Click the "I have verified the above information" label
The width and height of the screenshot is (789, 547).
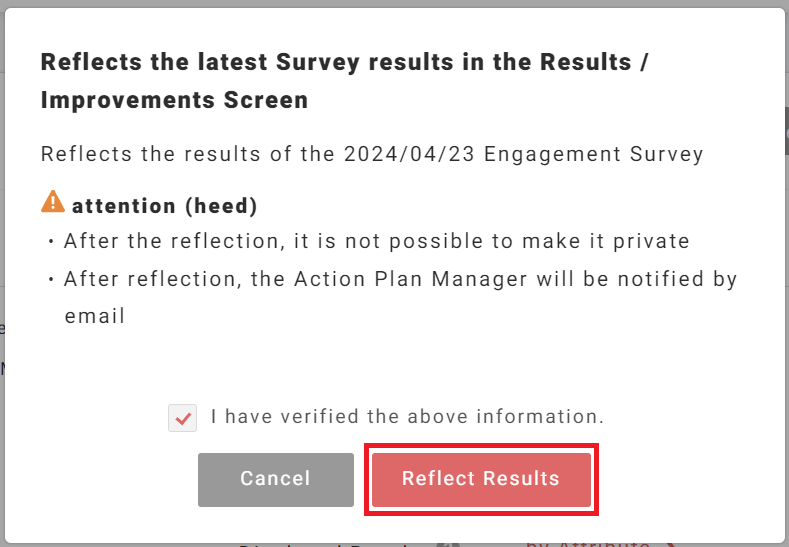click(407, 416)
